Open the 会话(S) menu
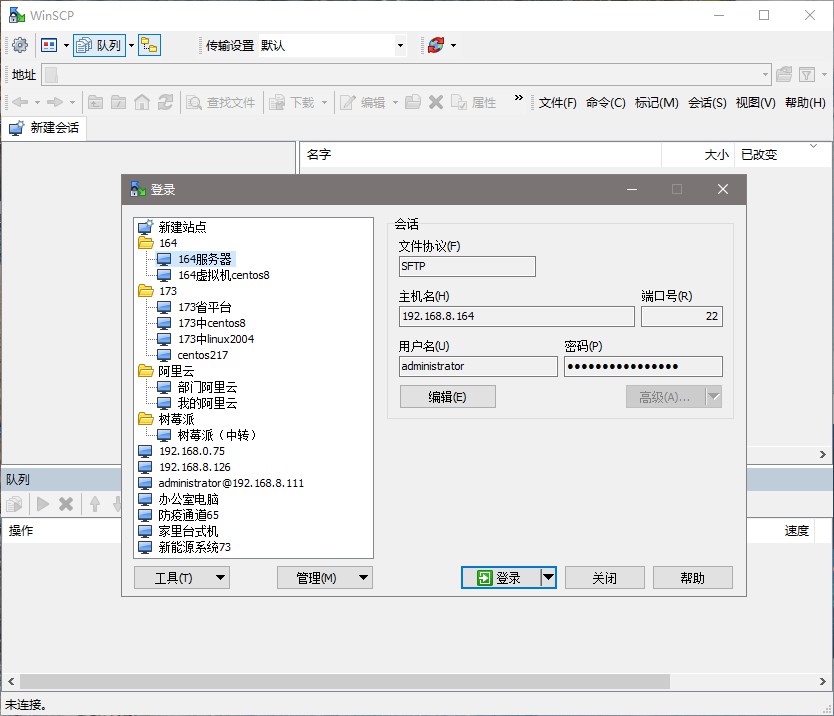Screen dimensions: 834x716 coord(707,102)
